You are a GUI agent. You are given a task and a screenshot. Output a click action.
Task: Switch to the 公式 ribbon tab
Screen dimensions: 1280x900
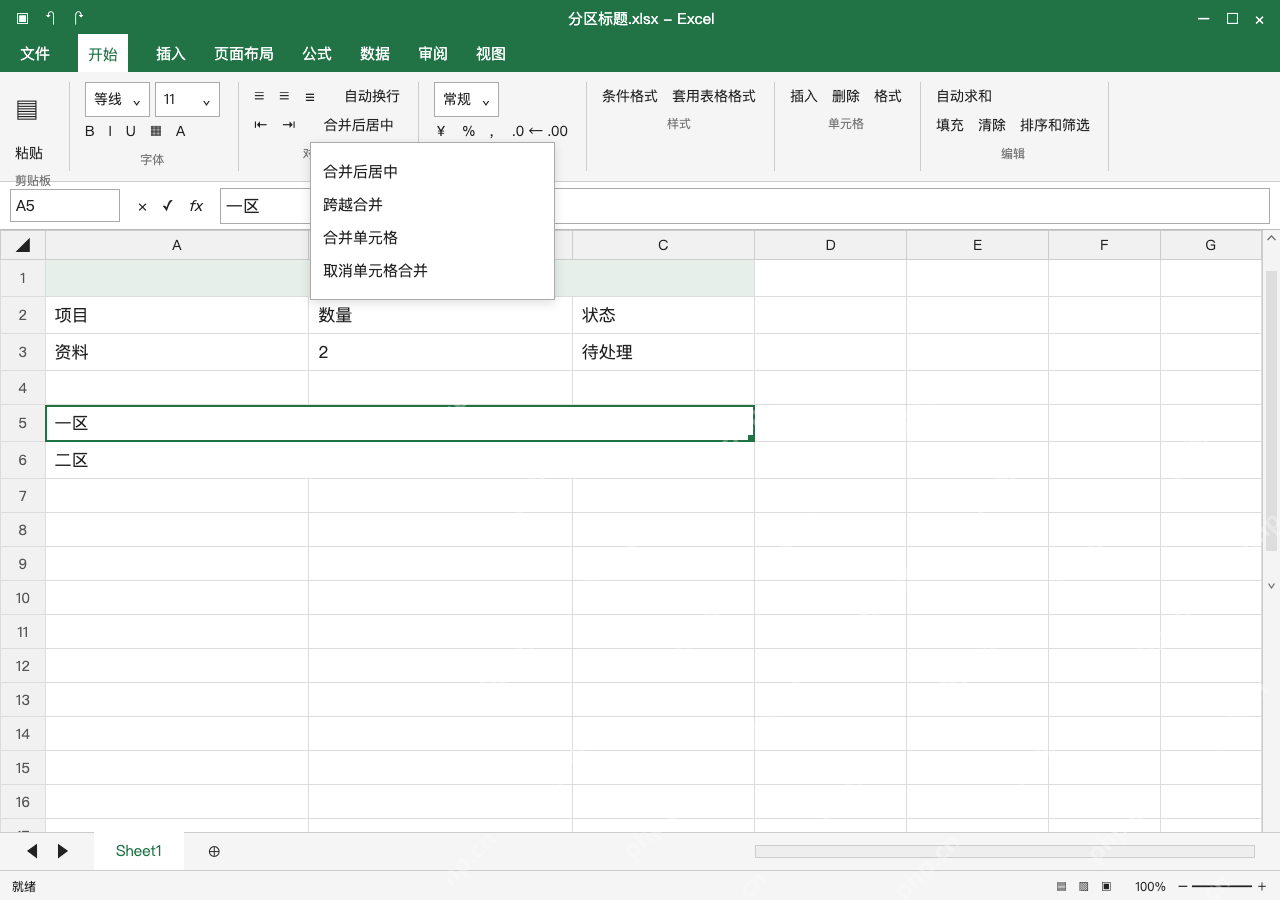coord(317,54)
